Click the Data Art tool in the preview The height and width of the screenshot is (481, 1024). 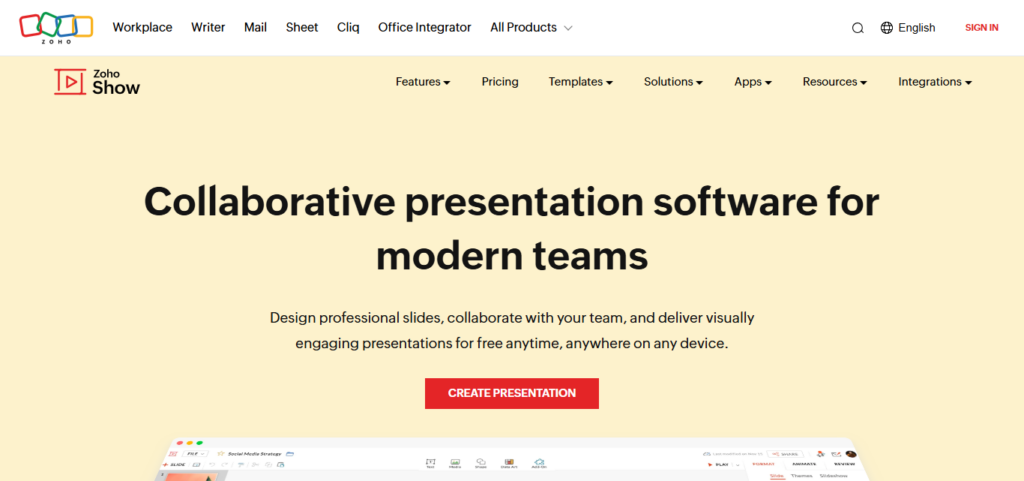(x=509, y=463)
